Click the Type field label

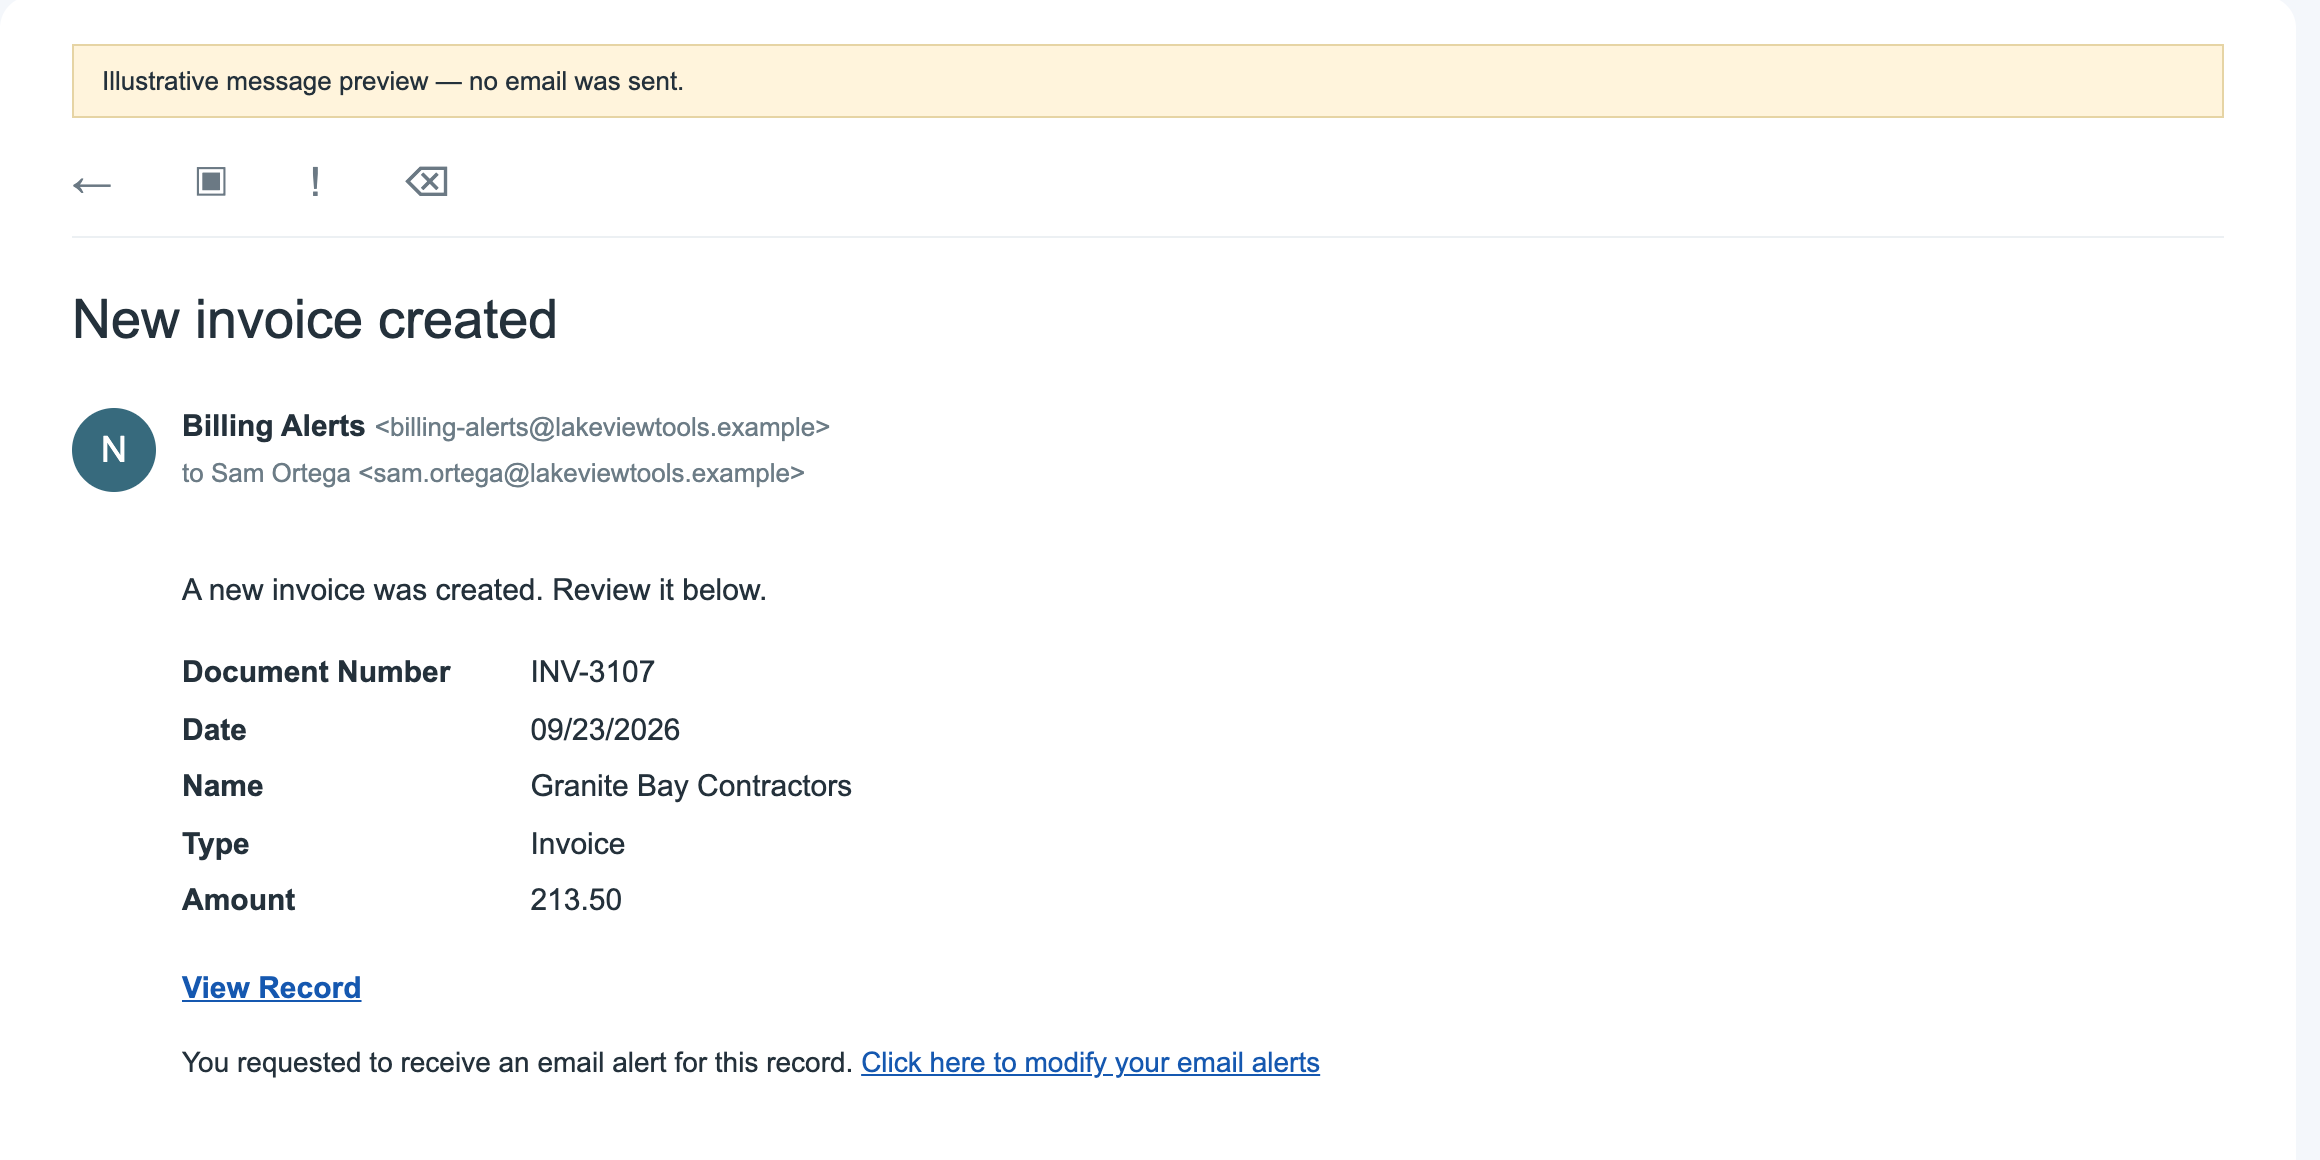click(215, 844)
